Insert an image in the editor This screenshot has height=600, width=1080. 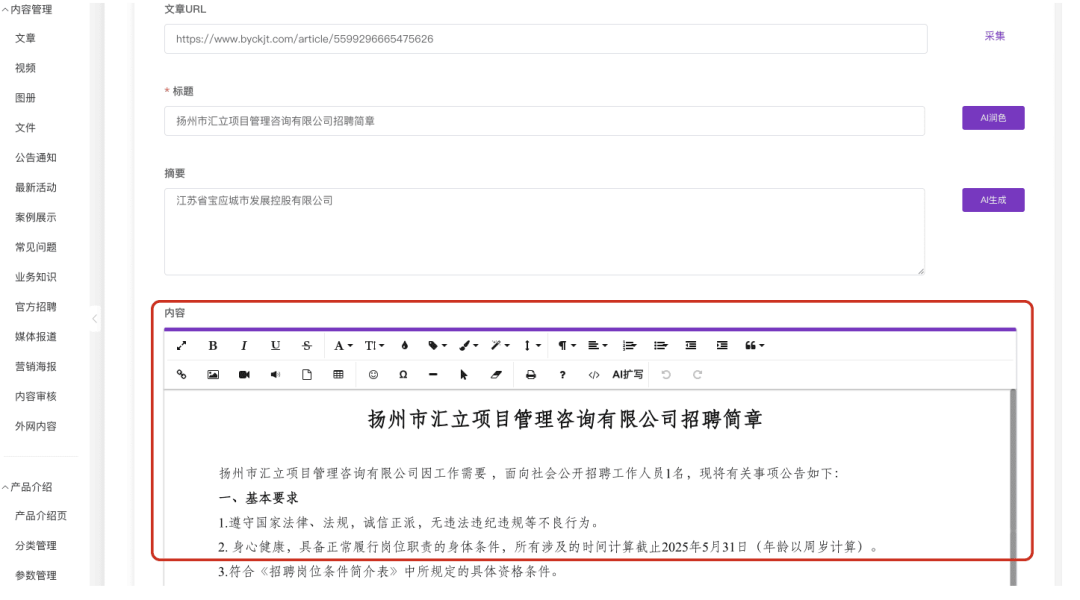[213, 375]
